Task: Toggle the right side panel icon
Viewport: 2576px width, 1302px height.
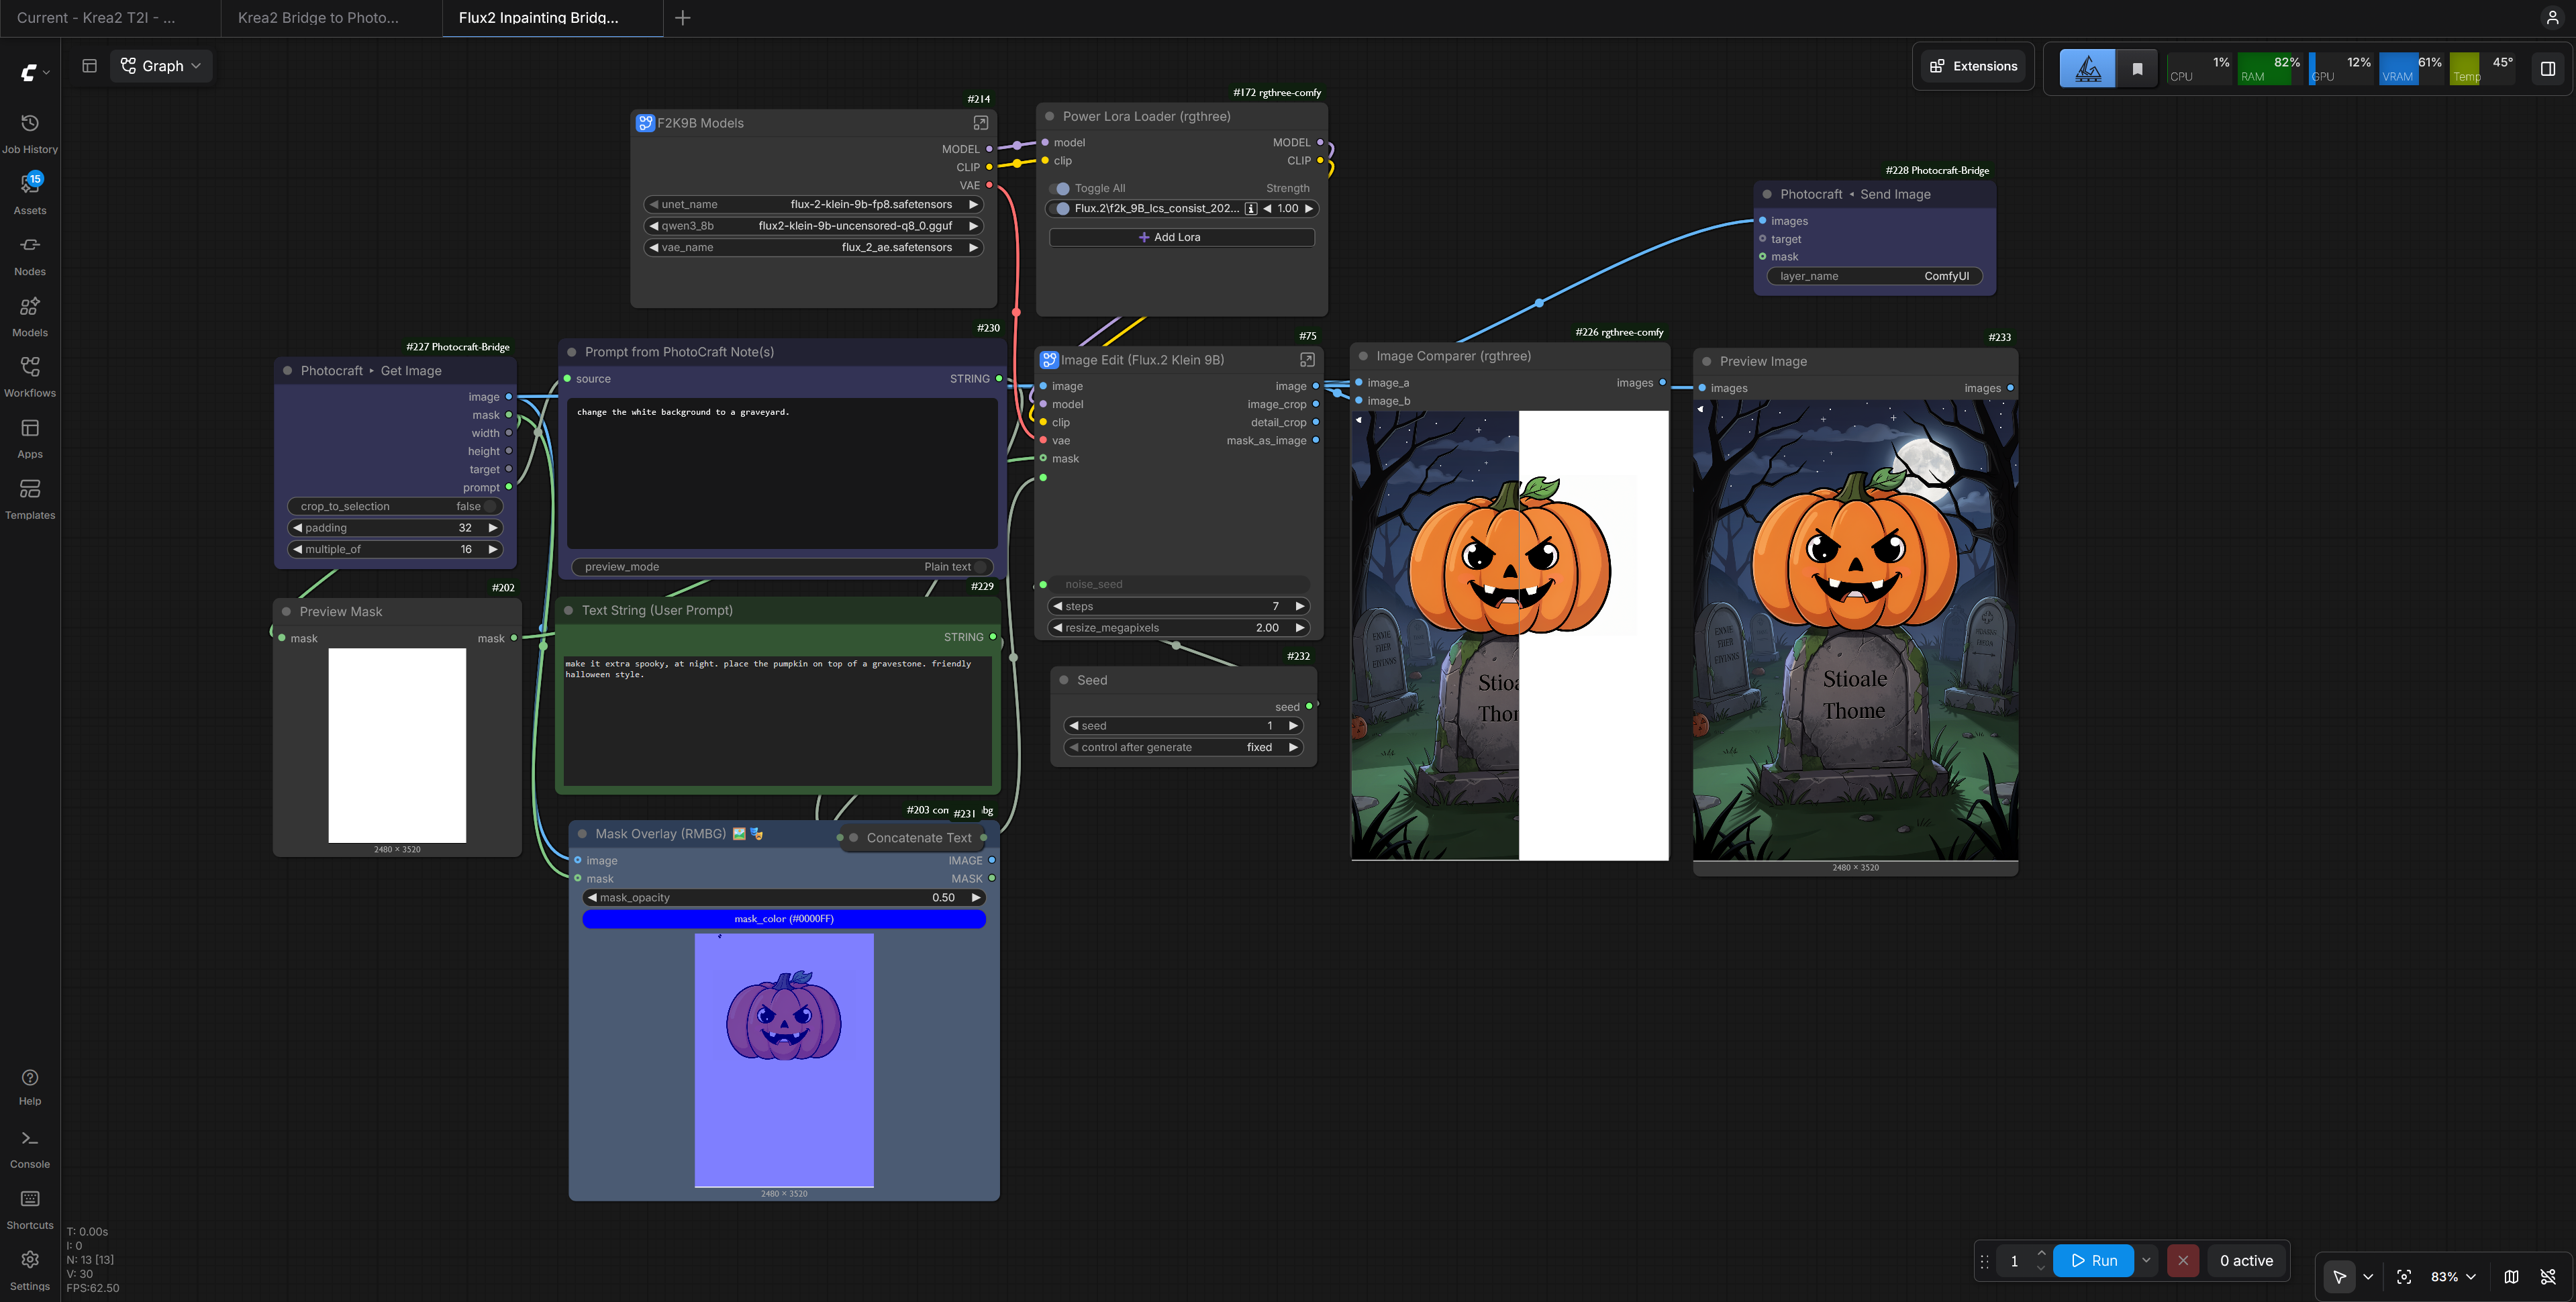Action: (2548, 68)
